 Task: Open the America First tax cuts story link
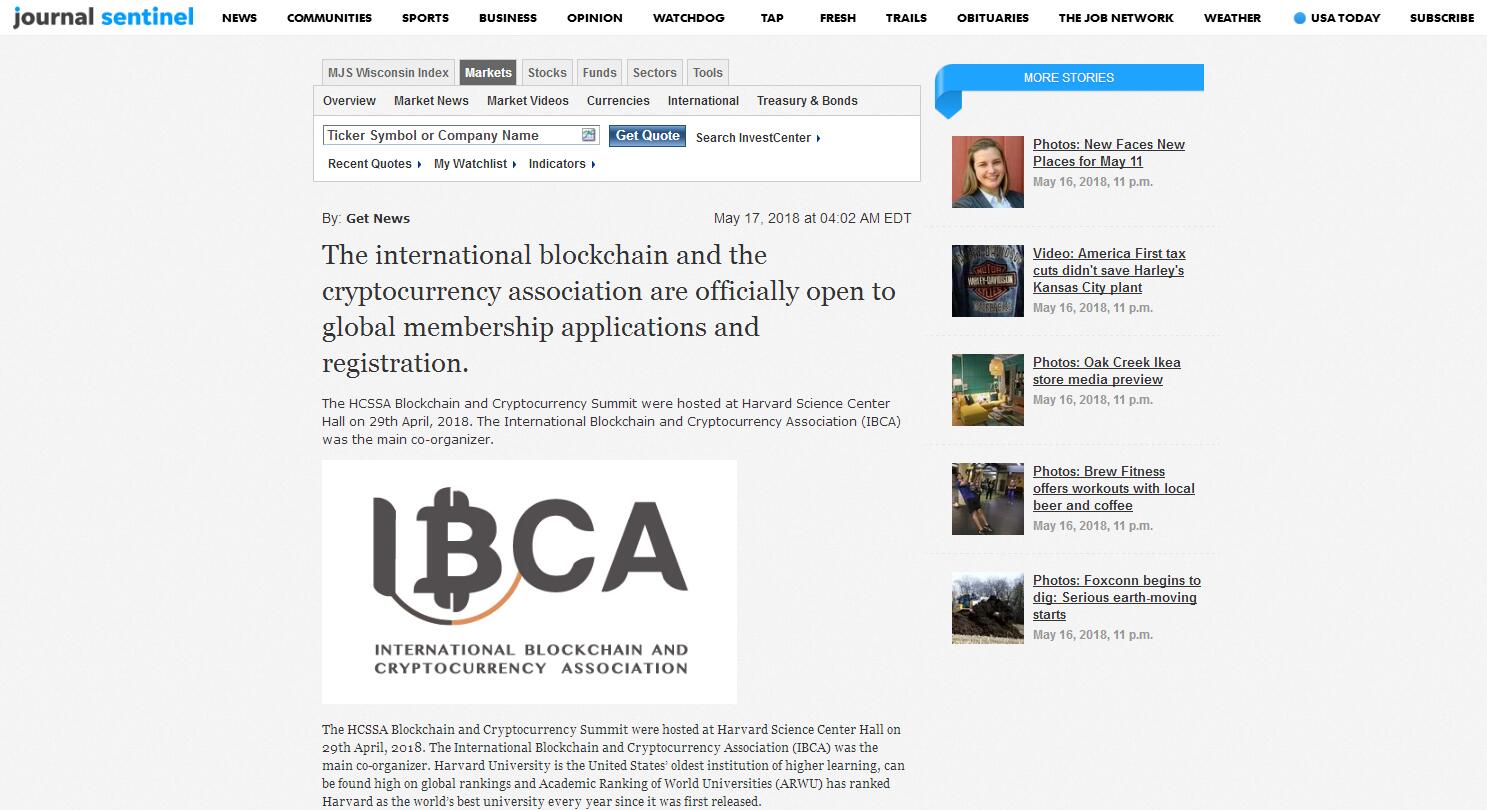(1109, 270)
